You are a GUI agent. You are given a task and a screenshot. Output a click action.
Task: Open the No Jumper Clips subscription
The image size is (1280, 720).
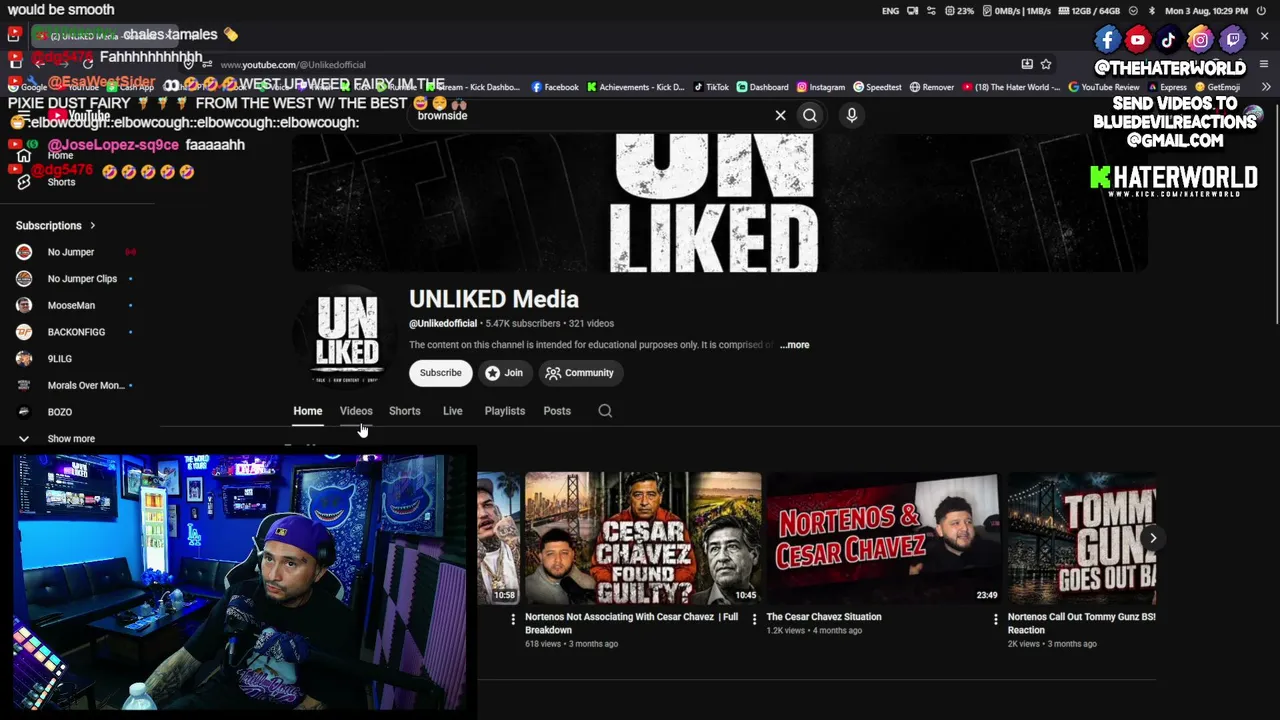pyautogui.click(x=82, y=279)
